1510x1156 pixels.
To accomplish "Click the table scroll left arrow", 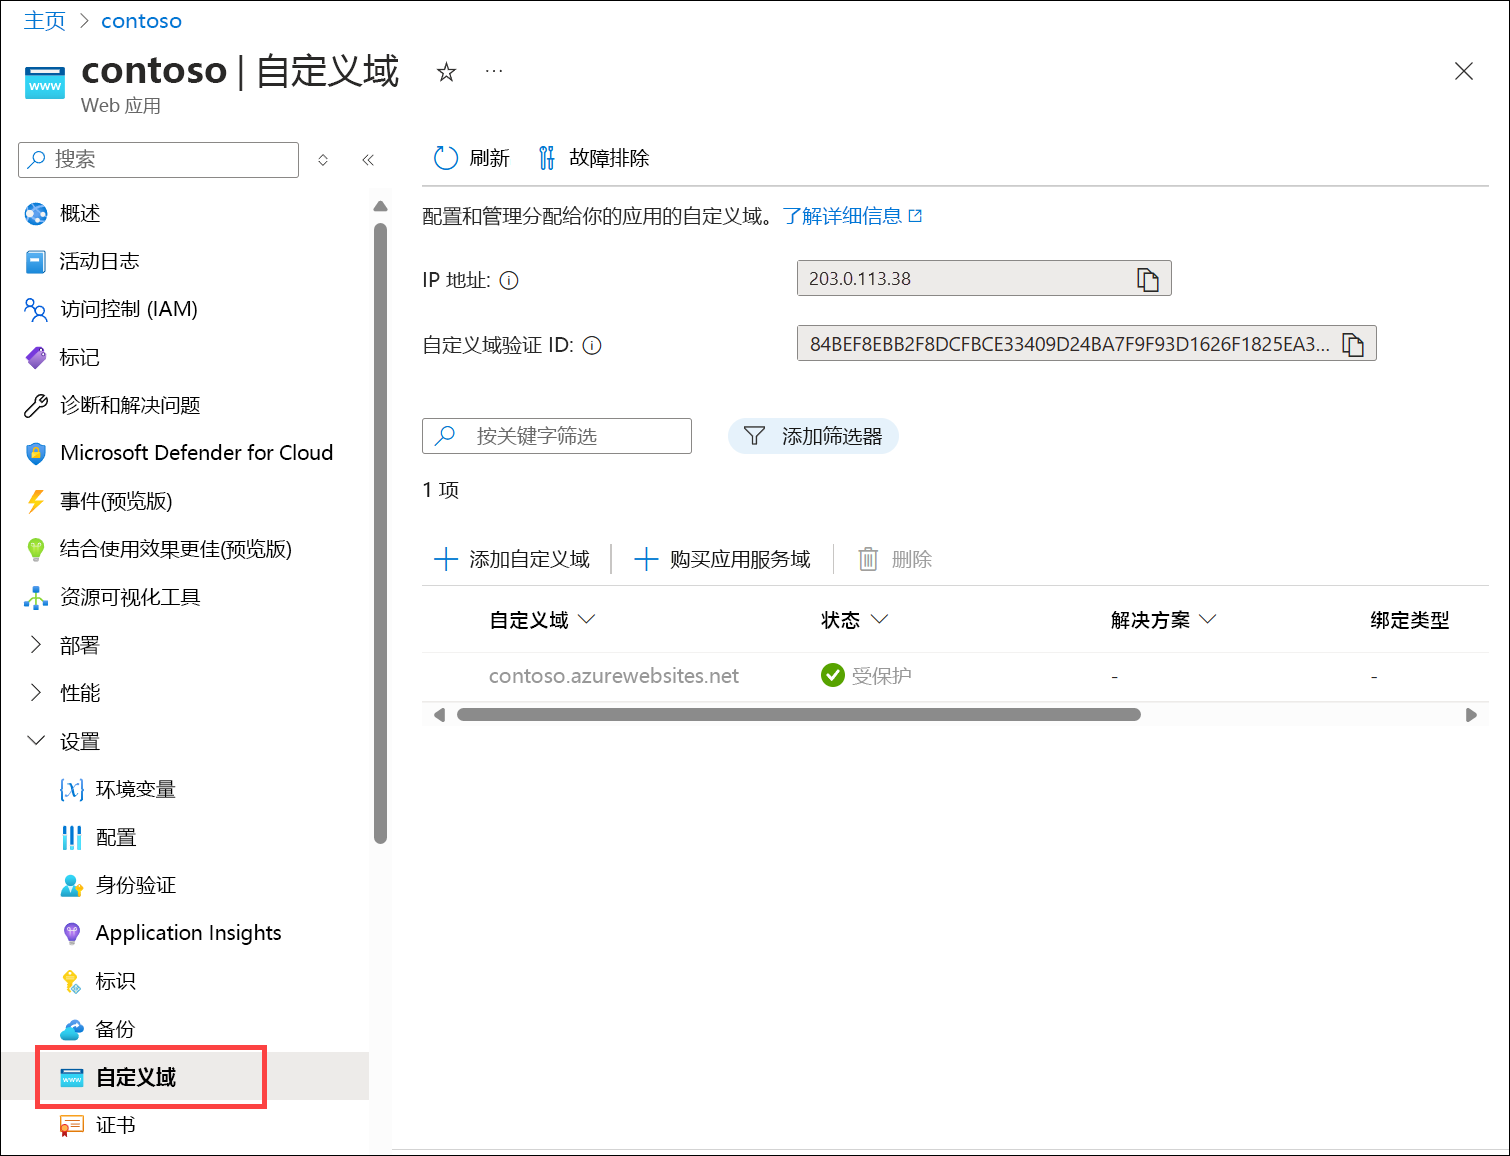I will click(x=439, y=715).
